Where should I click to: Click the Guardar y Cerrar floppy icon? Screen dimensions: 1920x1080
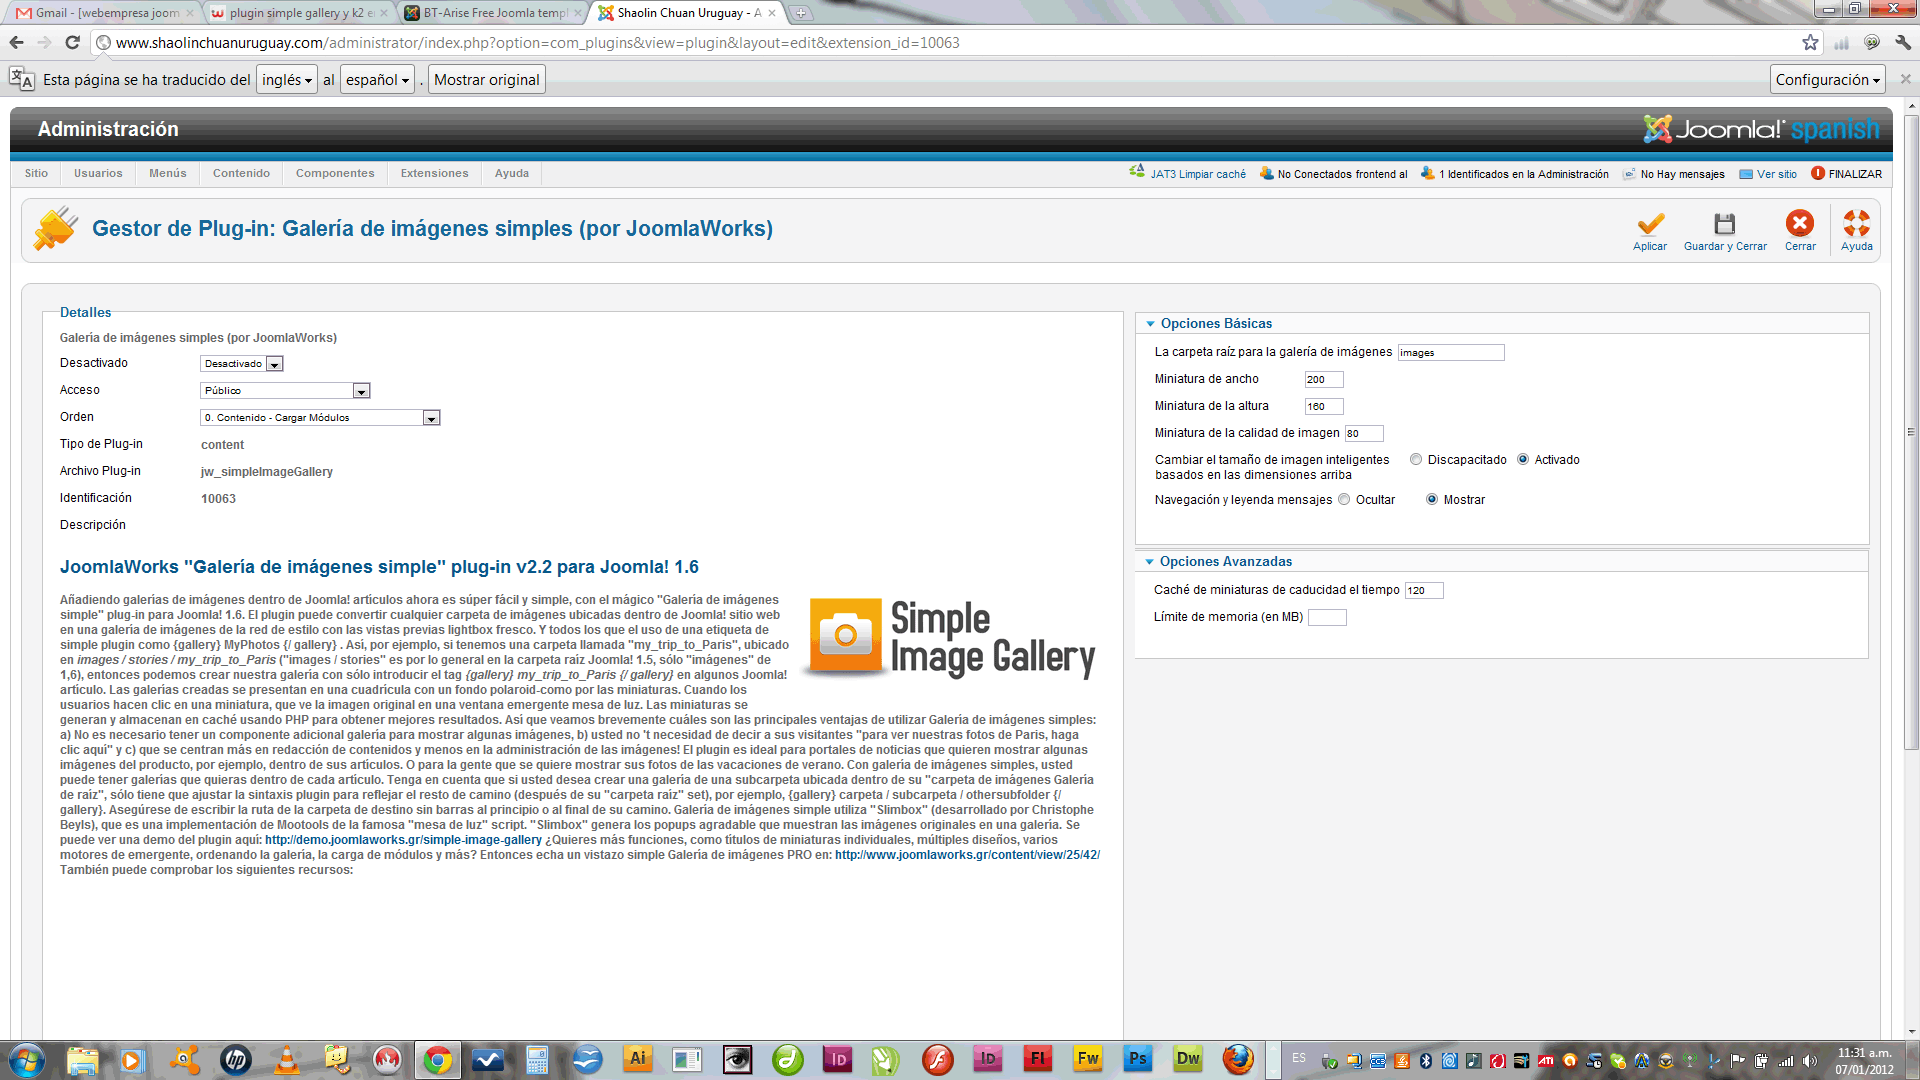click(1725, 224)
